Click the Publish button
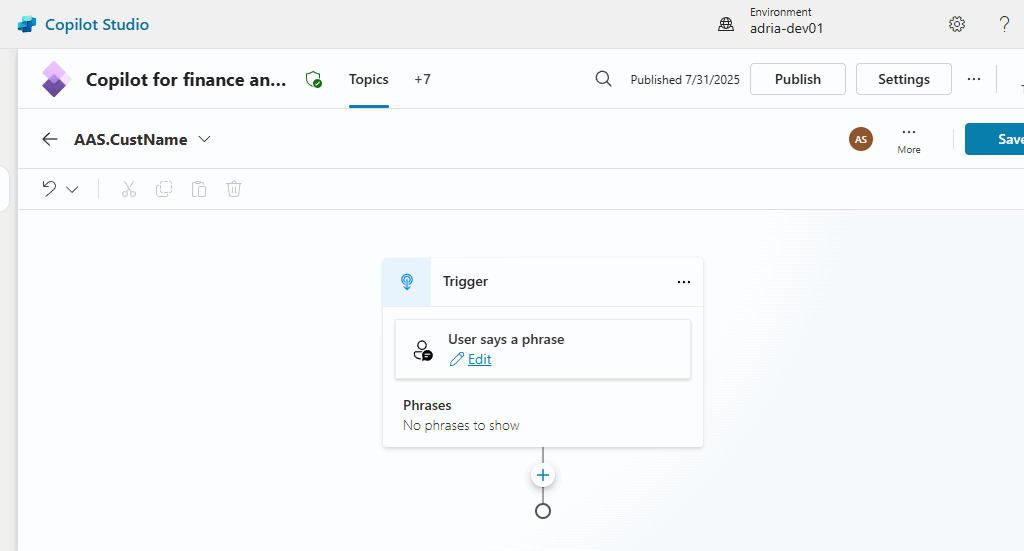 tap(797, 79)
